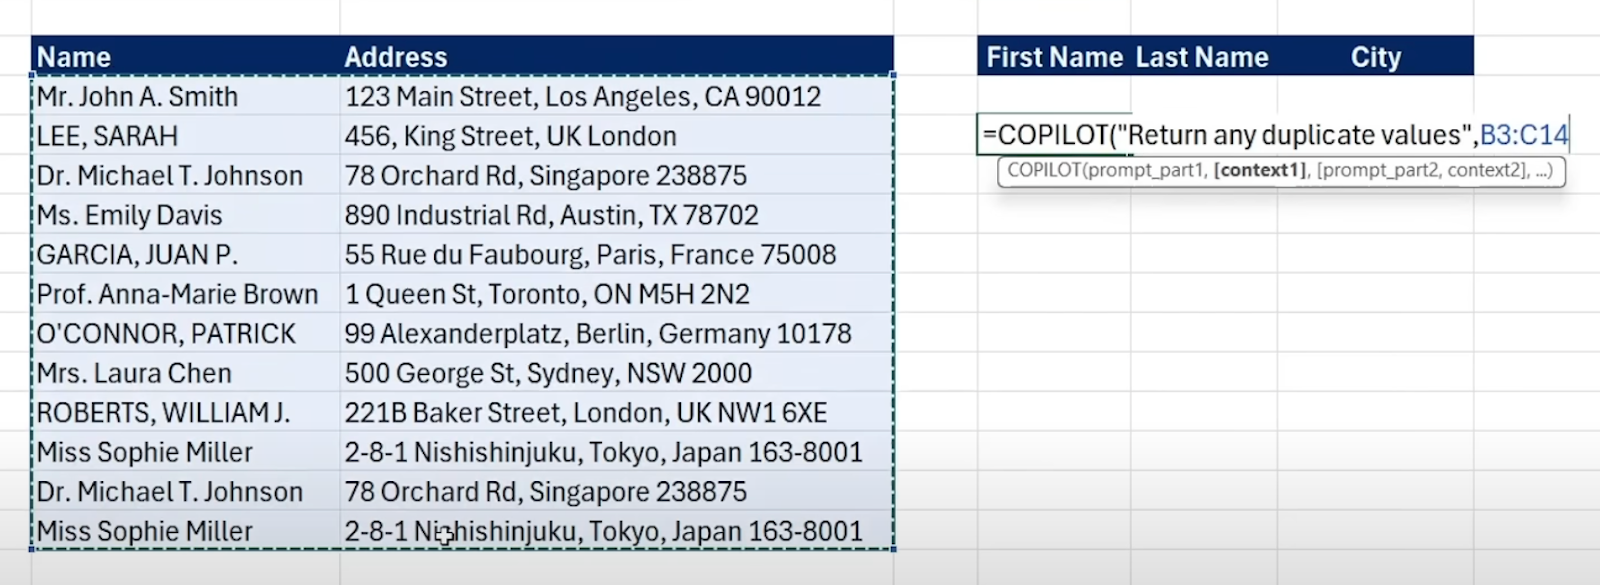Screen dimensions: 1600x585
Task: Click the COPILOT formula input cell
Action: pos(1275,135)
